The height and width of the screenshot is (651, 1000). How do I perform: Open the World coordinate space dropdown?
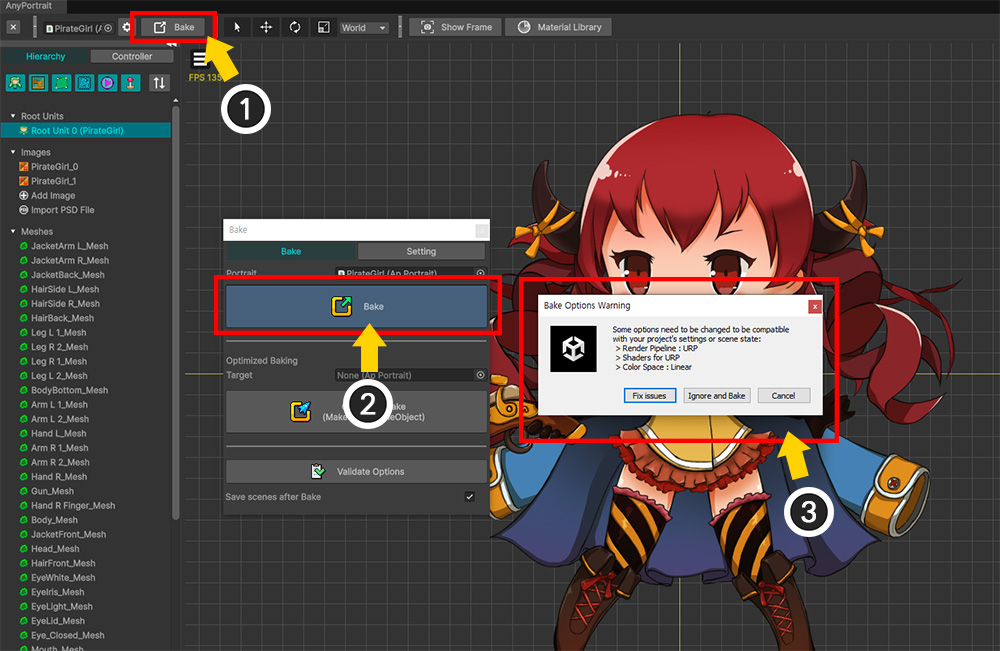364,28
